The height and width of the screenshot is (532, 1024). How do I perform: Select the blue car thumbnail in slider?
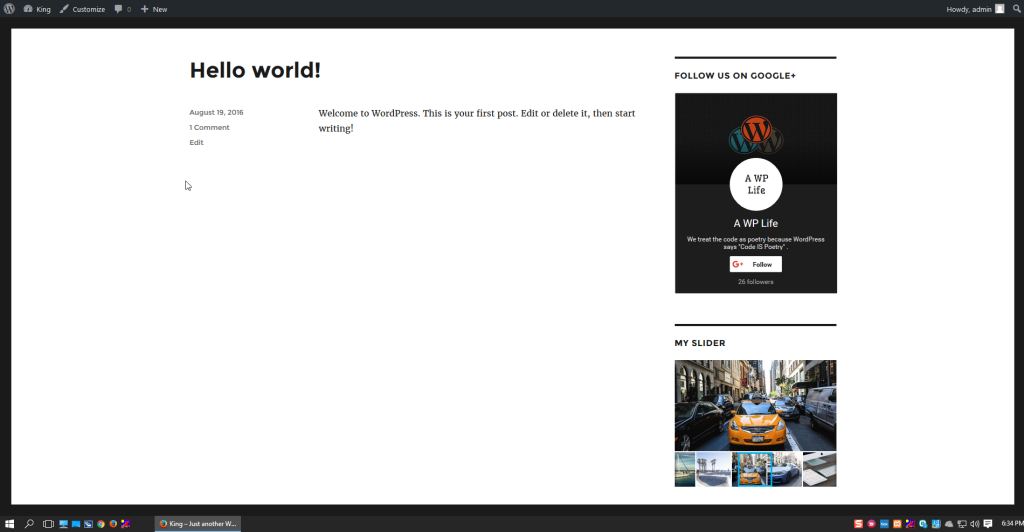coord(786,469)
